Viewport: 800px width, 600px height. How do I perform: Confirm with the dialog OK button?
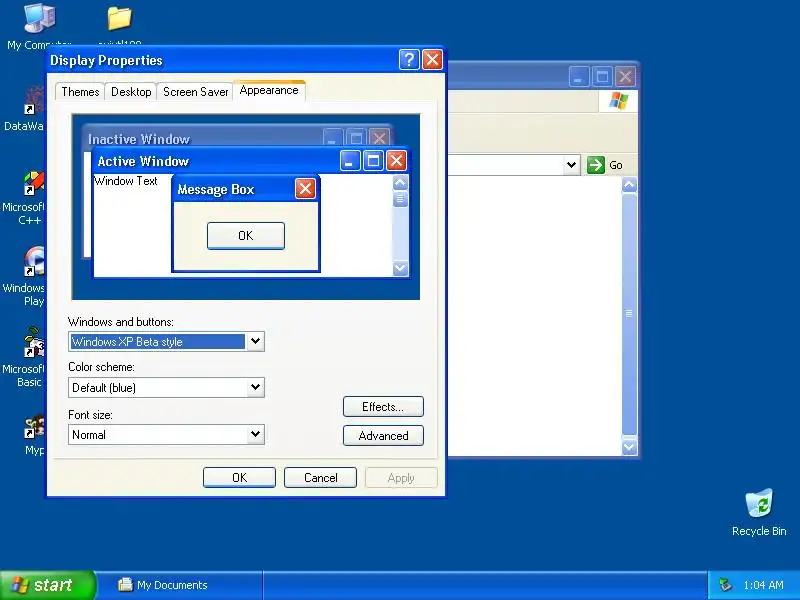(x=239, y=478)
